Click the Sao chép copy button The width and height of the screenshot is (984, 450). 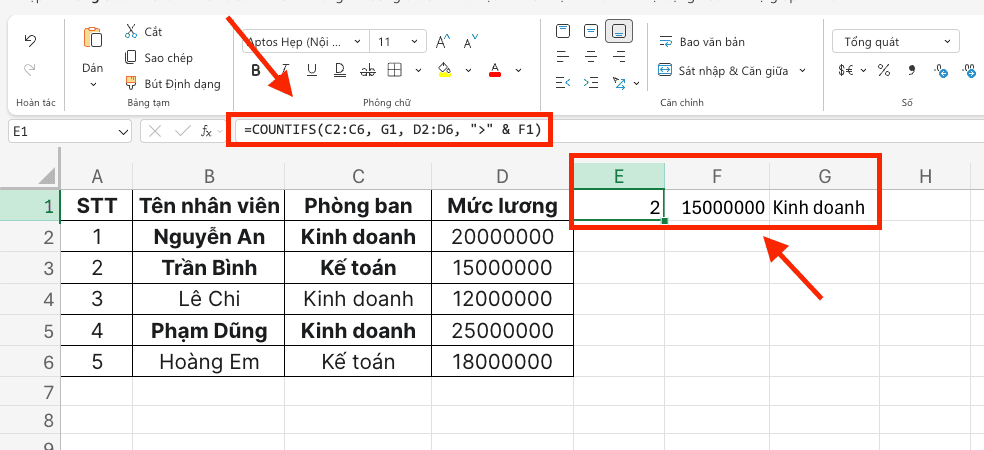coord(159,58)
